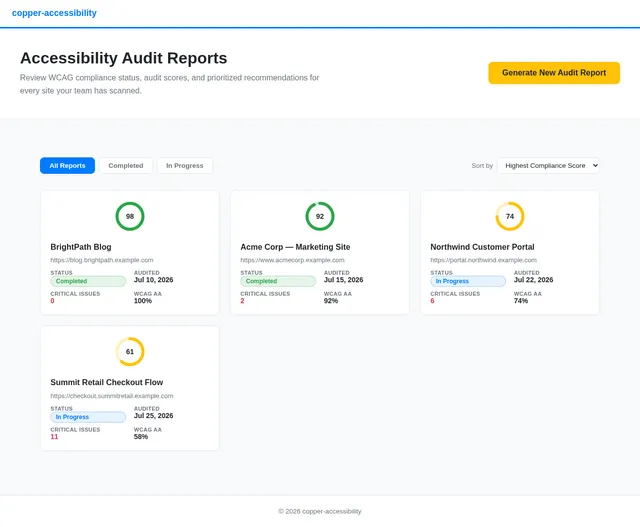
Task: Open the Acme Corp — Marketing Site title
Action: [295, 247]
